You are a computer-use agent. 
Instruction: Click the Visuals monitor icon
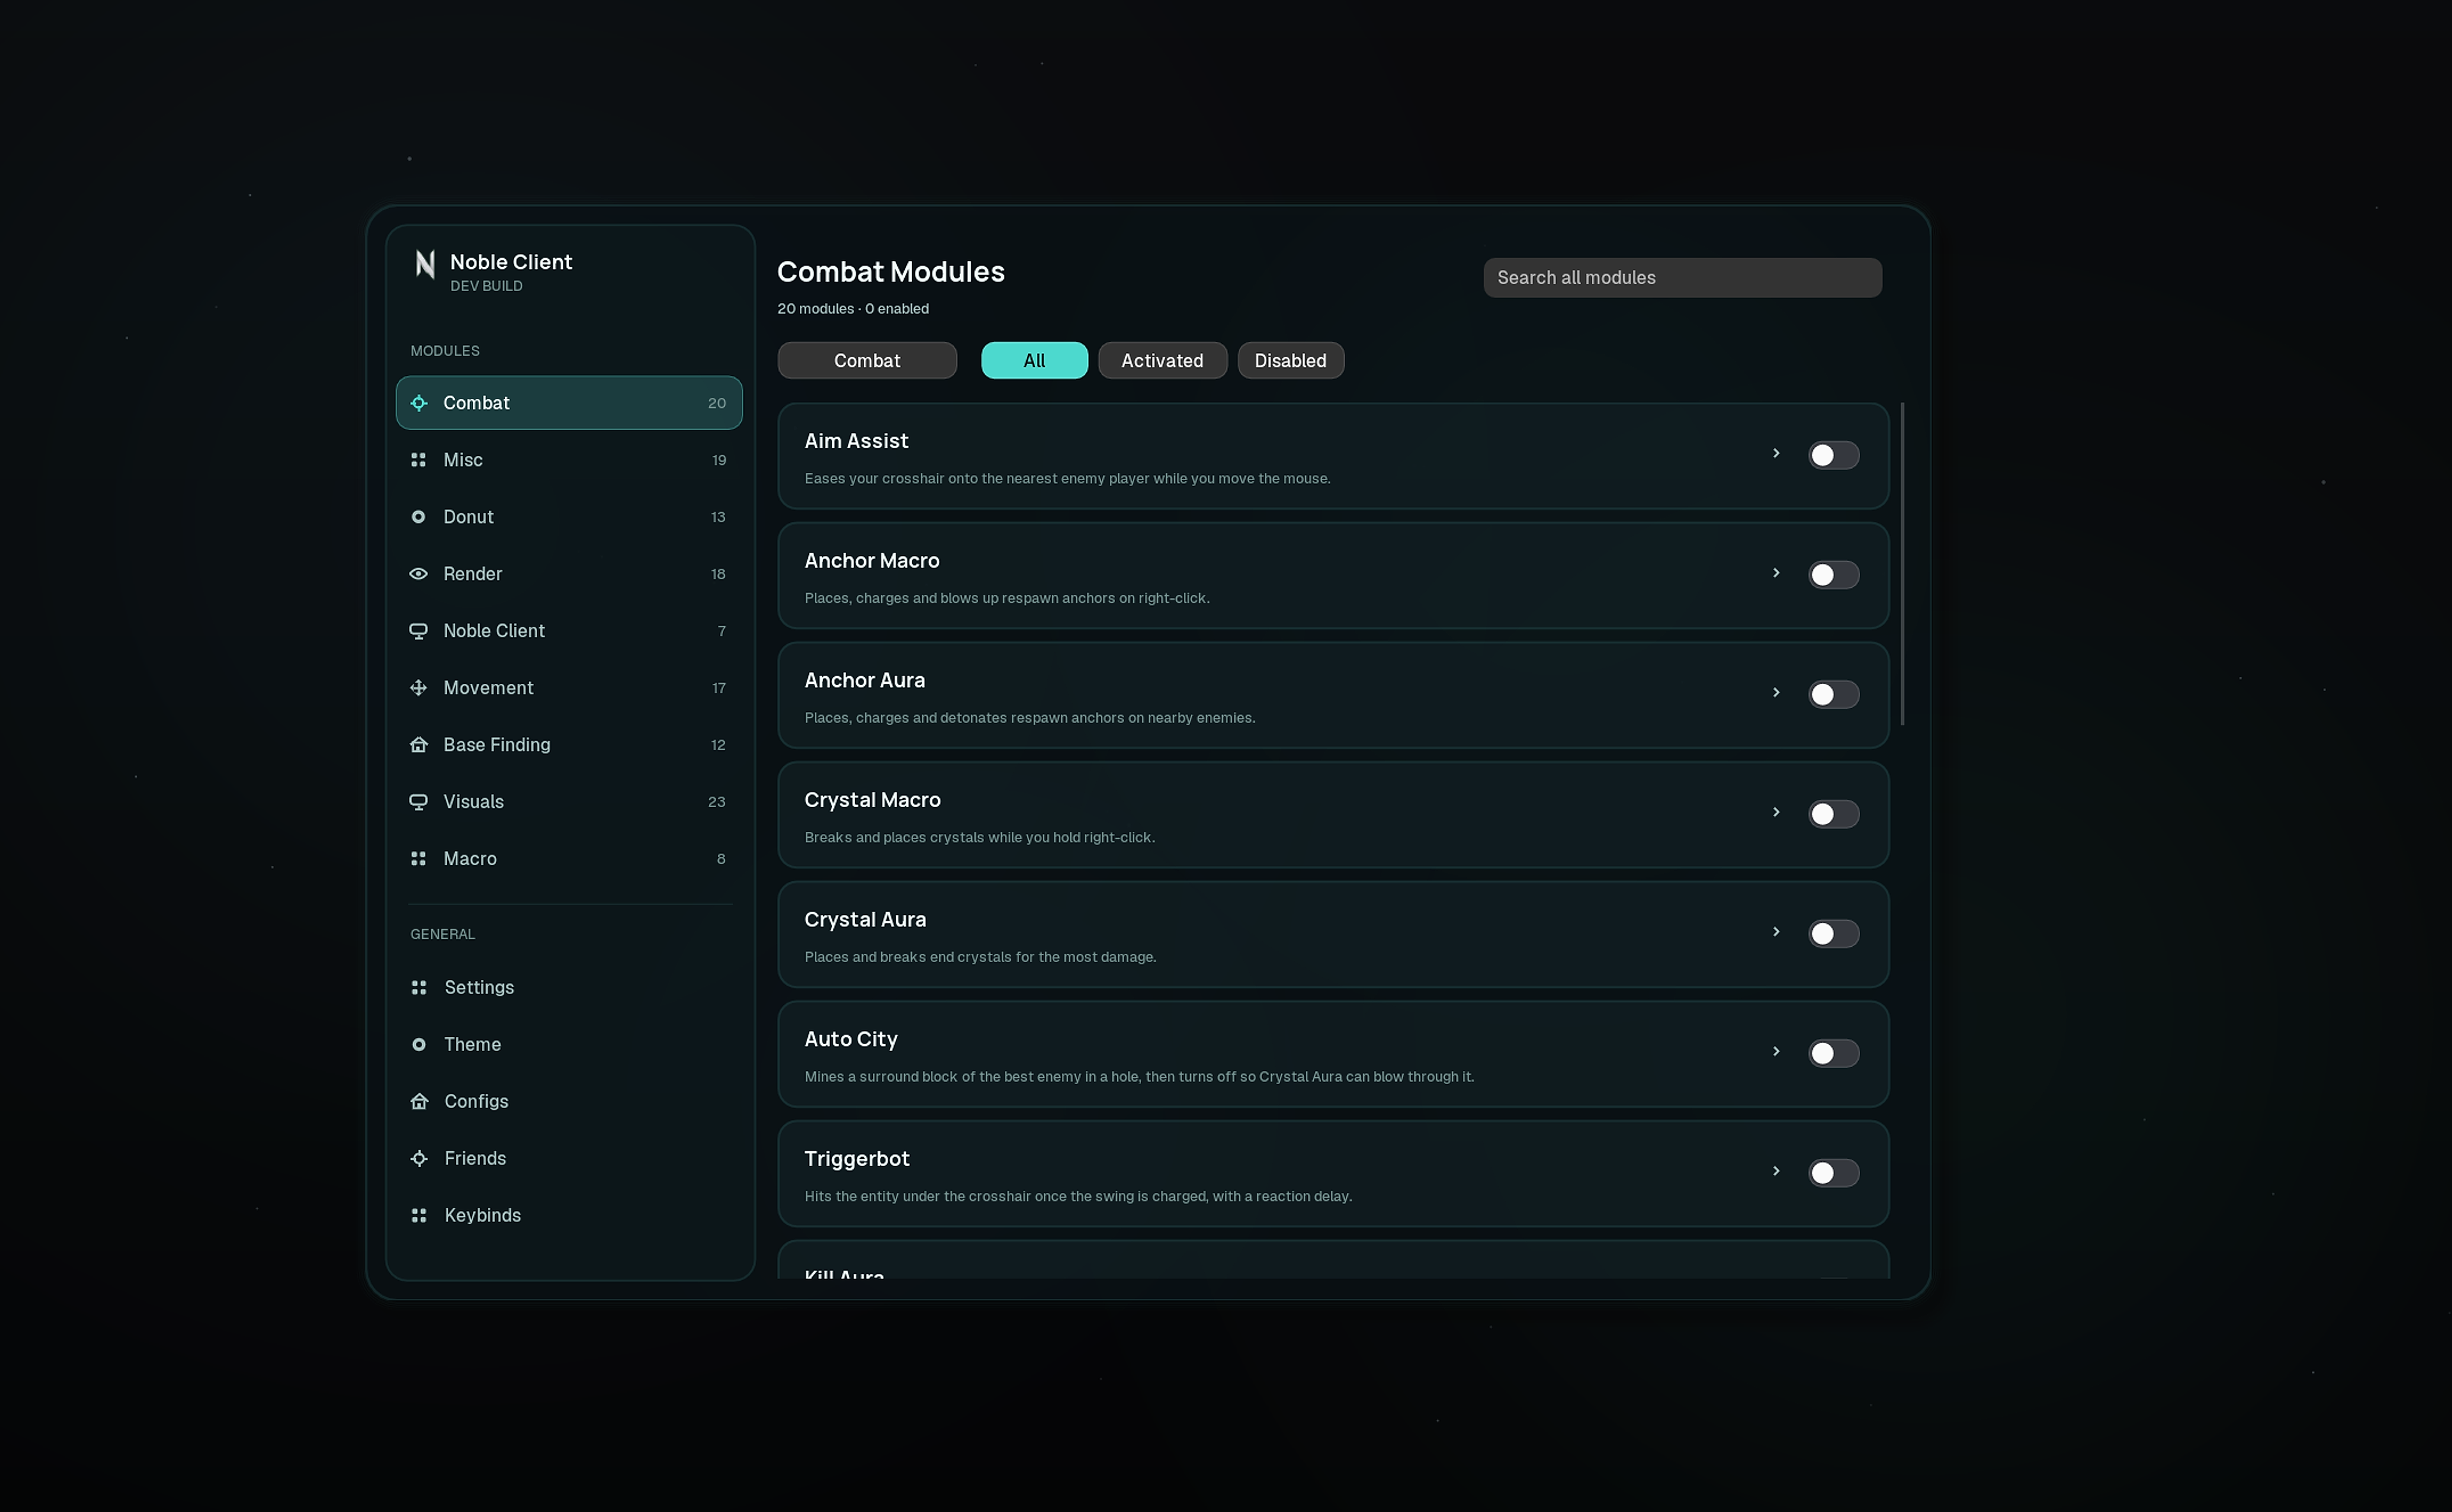(x=419, y=802)
